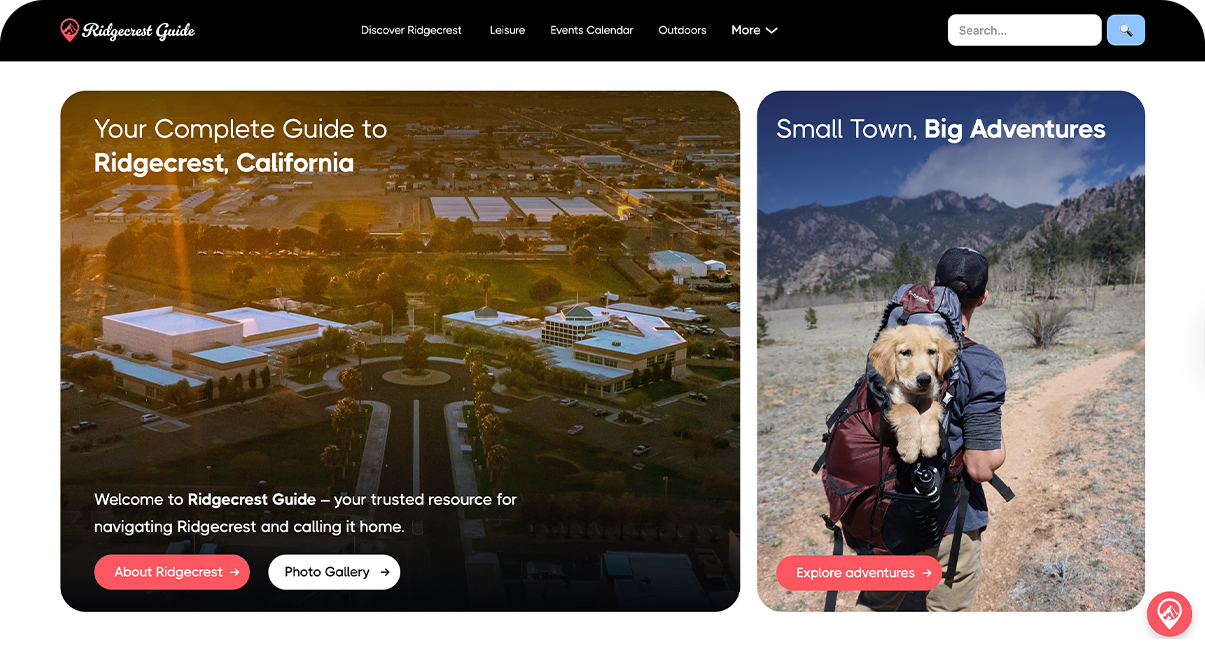The image size is (1205, 648).
Task: Select Outdoors in the navigation bar
Action: (x=682, y=30)
